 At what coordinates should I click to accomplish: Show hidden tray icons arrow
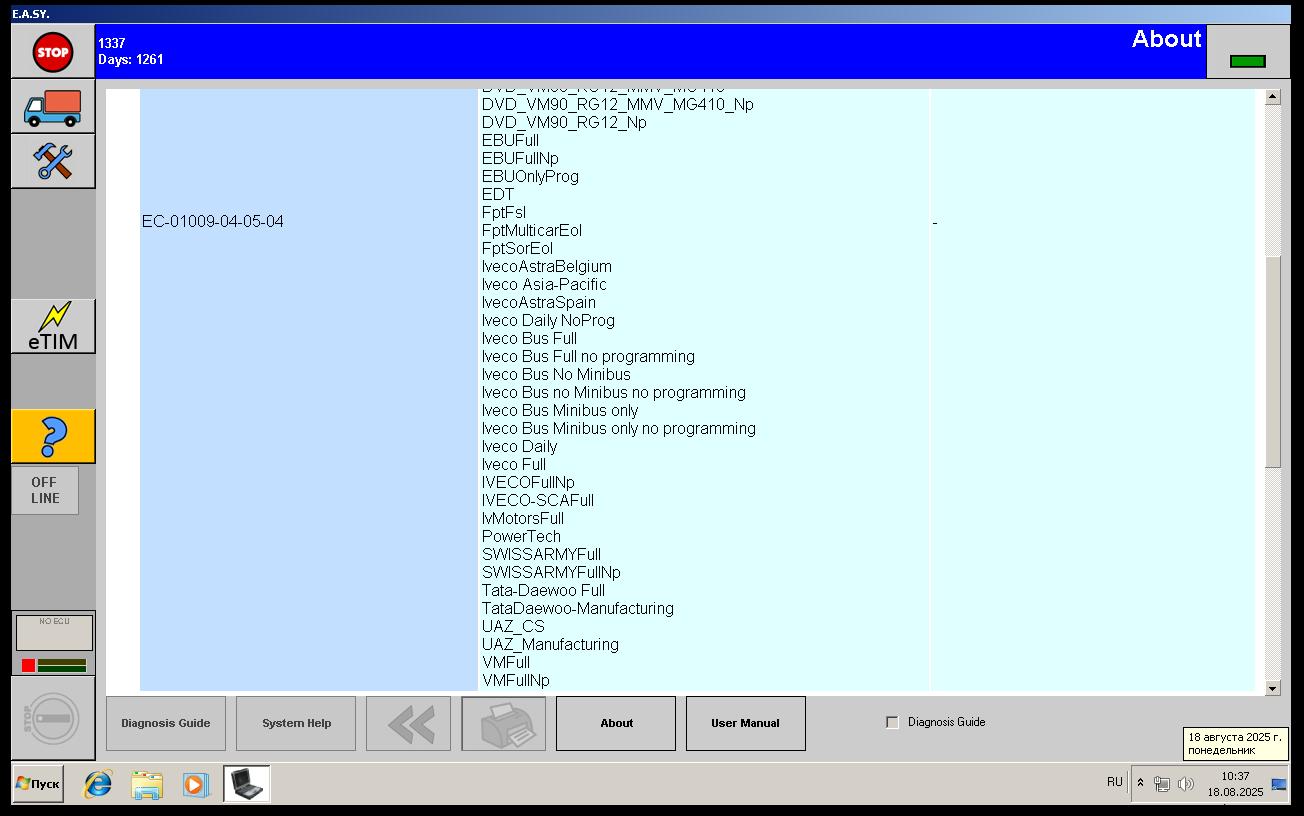[x=1140, y=784]
